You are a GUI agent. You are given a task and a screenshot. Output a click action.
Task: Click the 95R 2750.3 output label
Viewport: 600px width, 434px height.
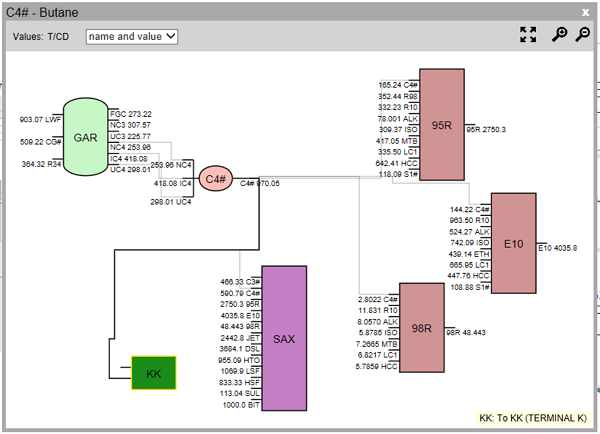(x=486, y=130)
